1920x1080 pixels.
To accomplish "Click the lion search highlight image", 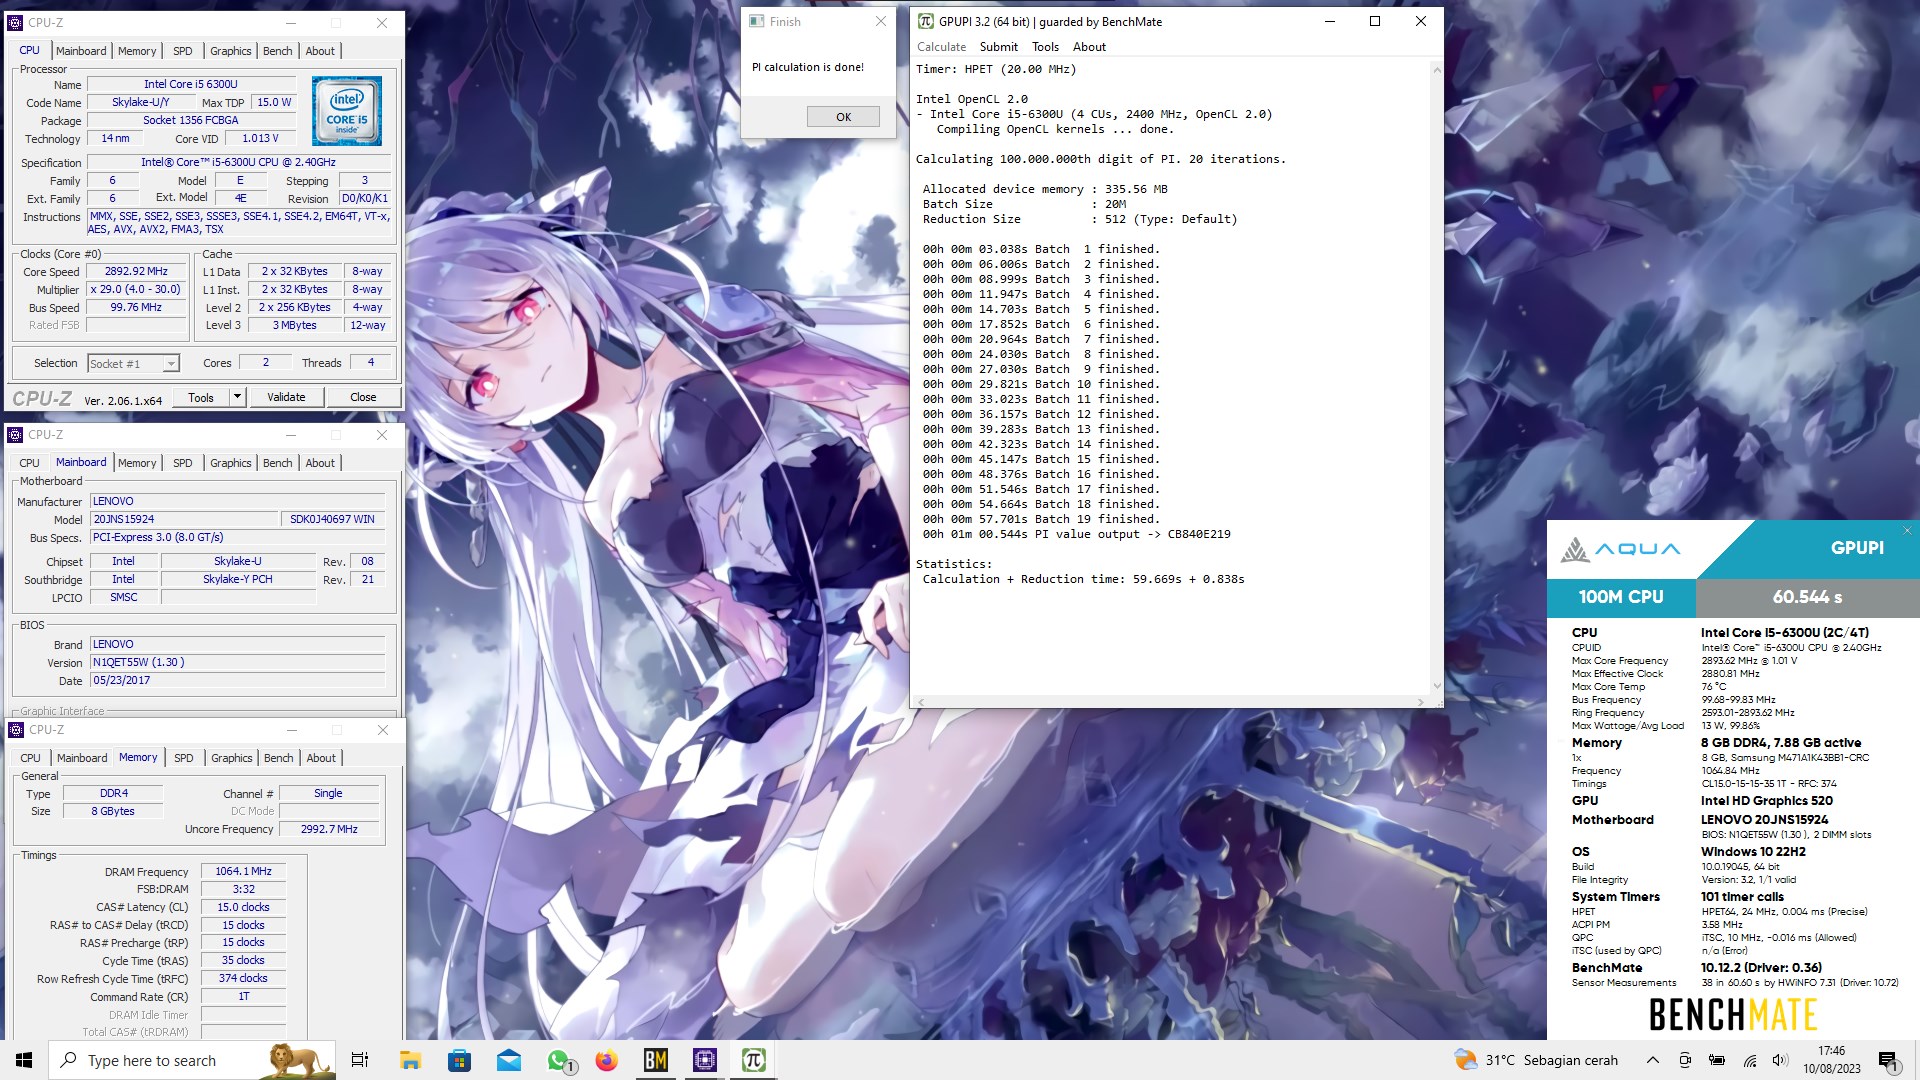I will 296,1060.
